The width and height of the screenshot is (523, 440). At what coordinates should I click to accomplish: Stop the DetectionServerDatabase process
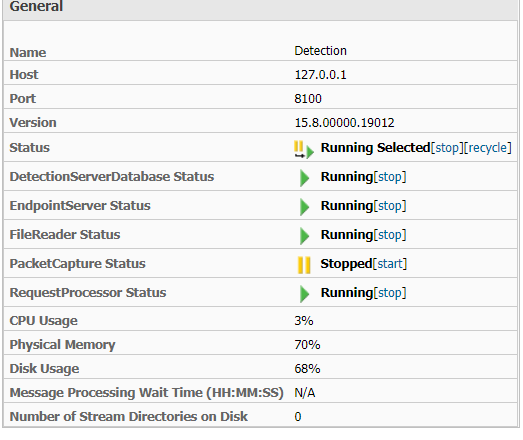[390, 177]
